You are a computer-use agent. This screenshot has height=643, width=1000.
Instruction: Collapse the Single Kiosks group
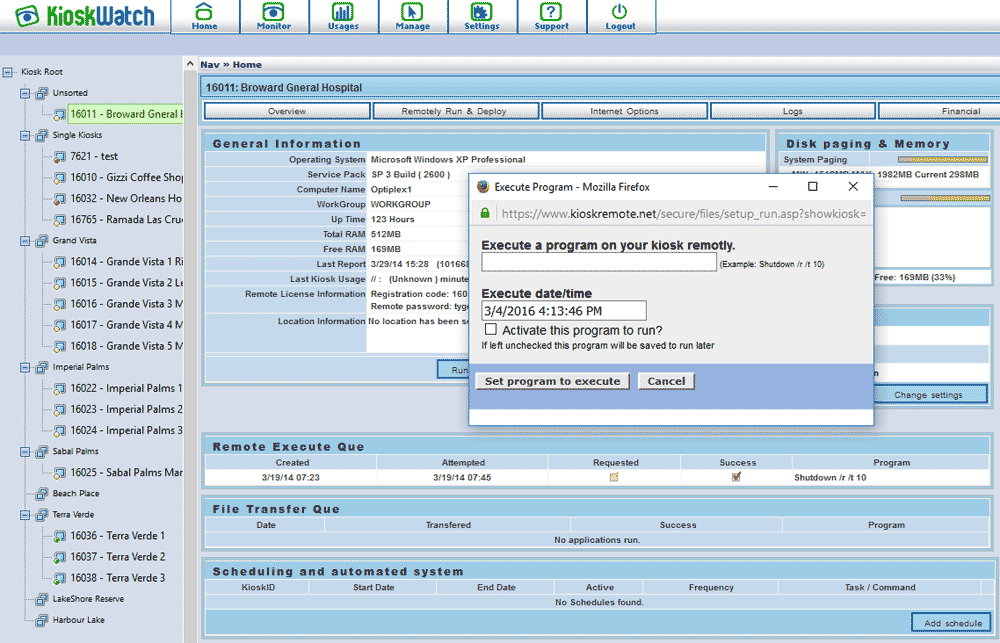point(25,135)
